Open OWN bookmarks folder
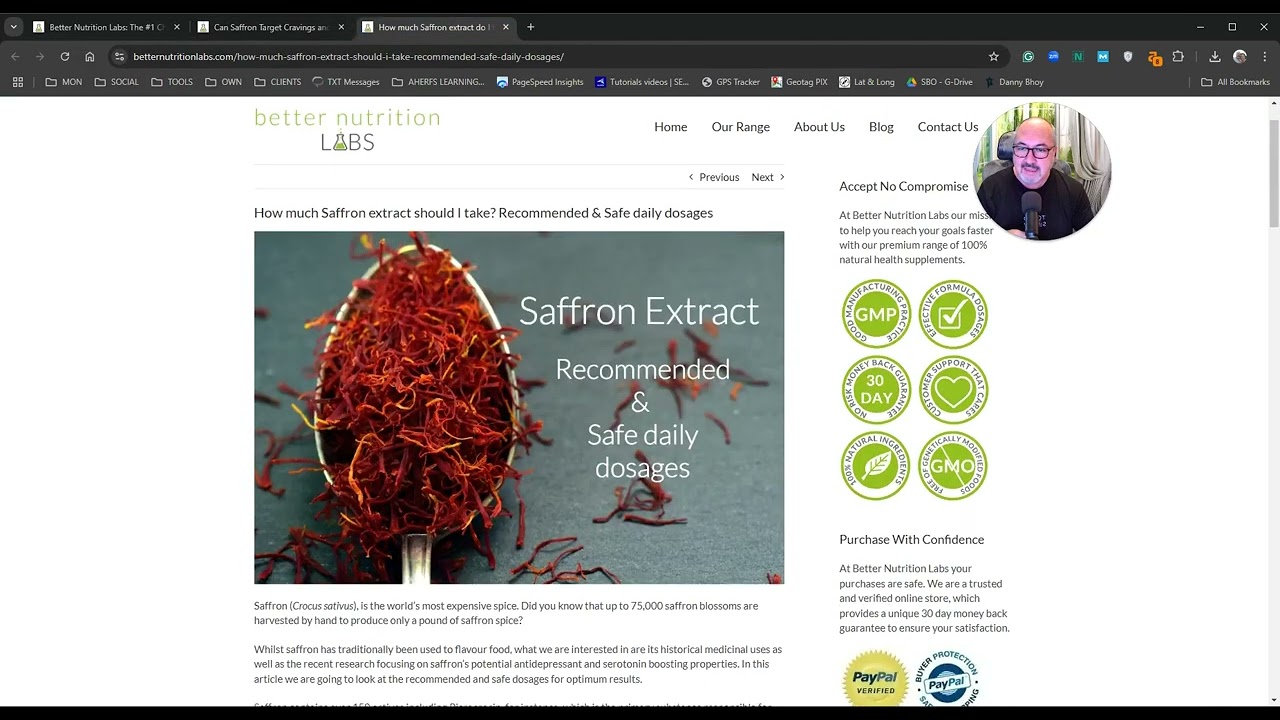Screen dimensions: 1280x720 [224, 82]
